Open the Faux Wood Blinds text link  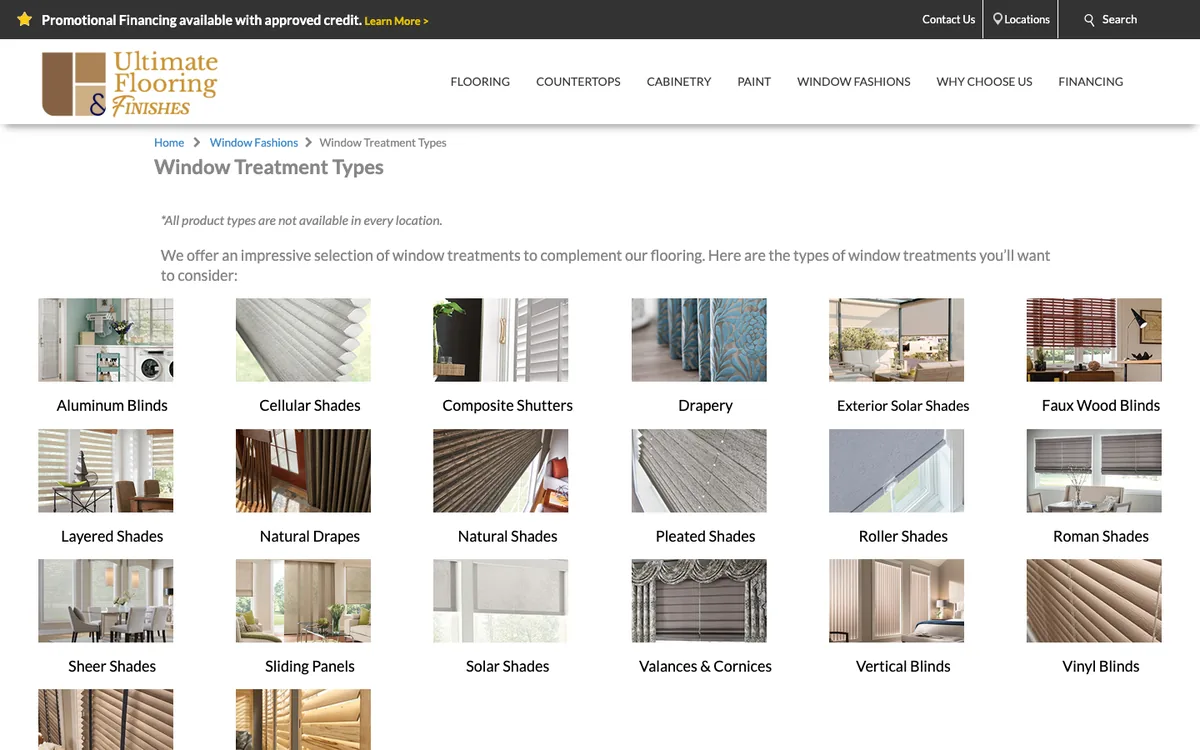[x=1101, y=406]
